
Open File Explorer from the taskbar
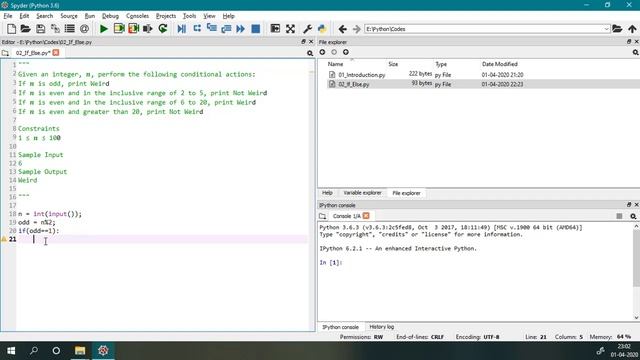(80, 351)
